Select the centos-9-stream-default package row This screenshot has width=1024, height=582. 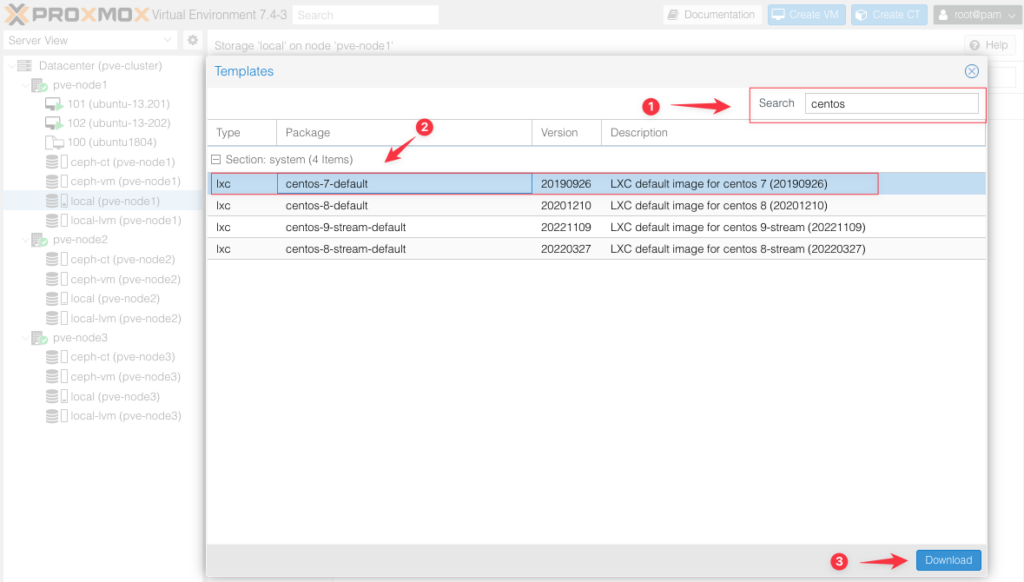click(x=596, y=227)
